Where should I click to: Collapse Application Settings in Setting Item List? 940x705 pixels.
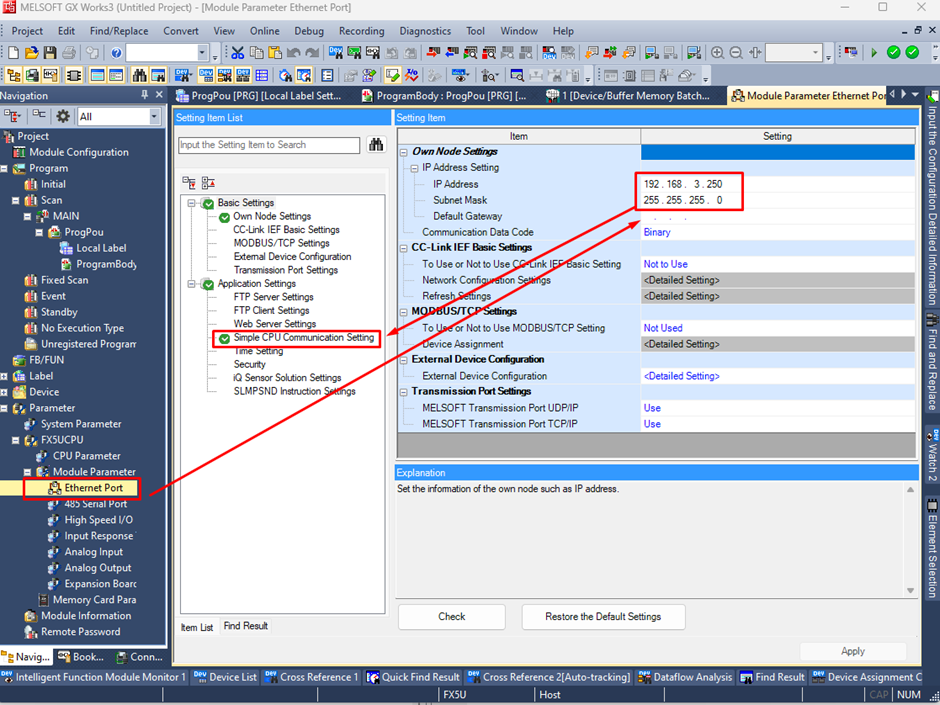click(x=191, y=284)
